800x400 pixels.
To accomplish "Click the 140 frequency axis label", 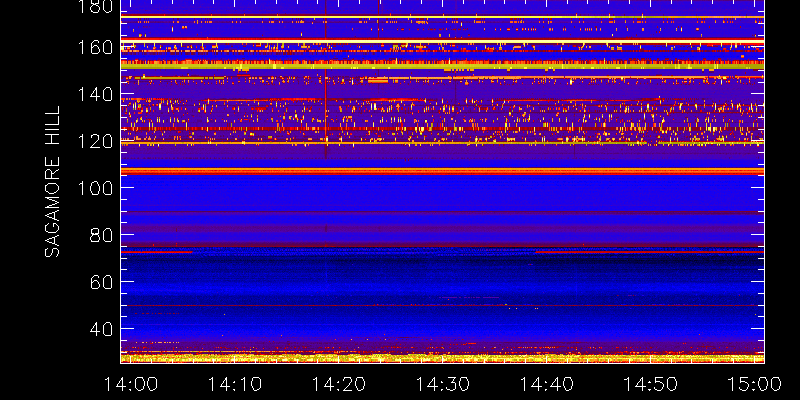I will (95, 94).
